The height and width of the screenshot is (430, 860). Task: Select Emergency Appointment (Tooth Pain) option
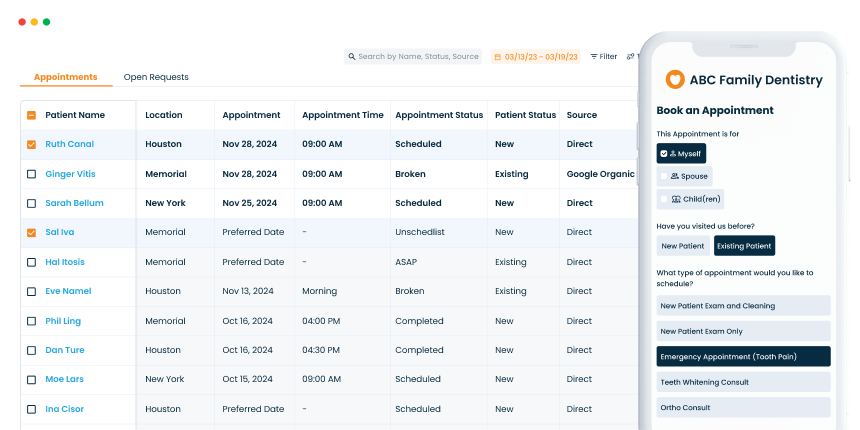click(743, 356)
